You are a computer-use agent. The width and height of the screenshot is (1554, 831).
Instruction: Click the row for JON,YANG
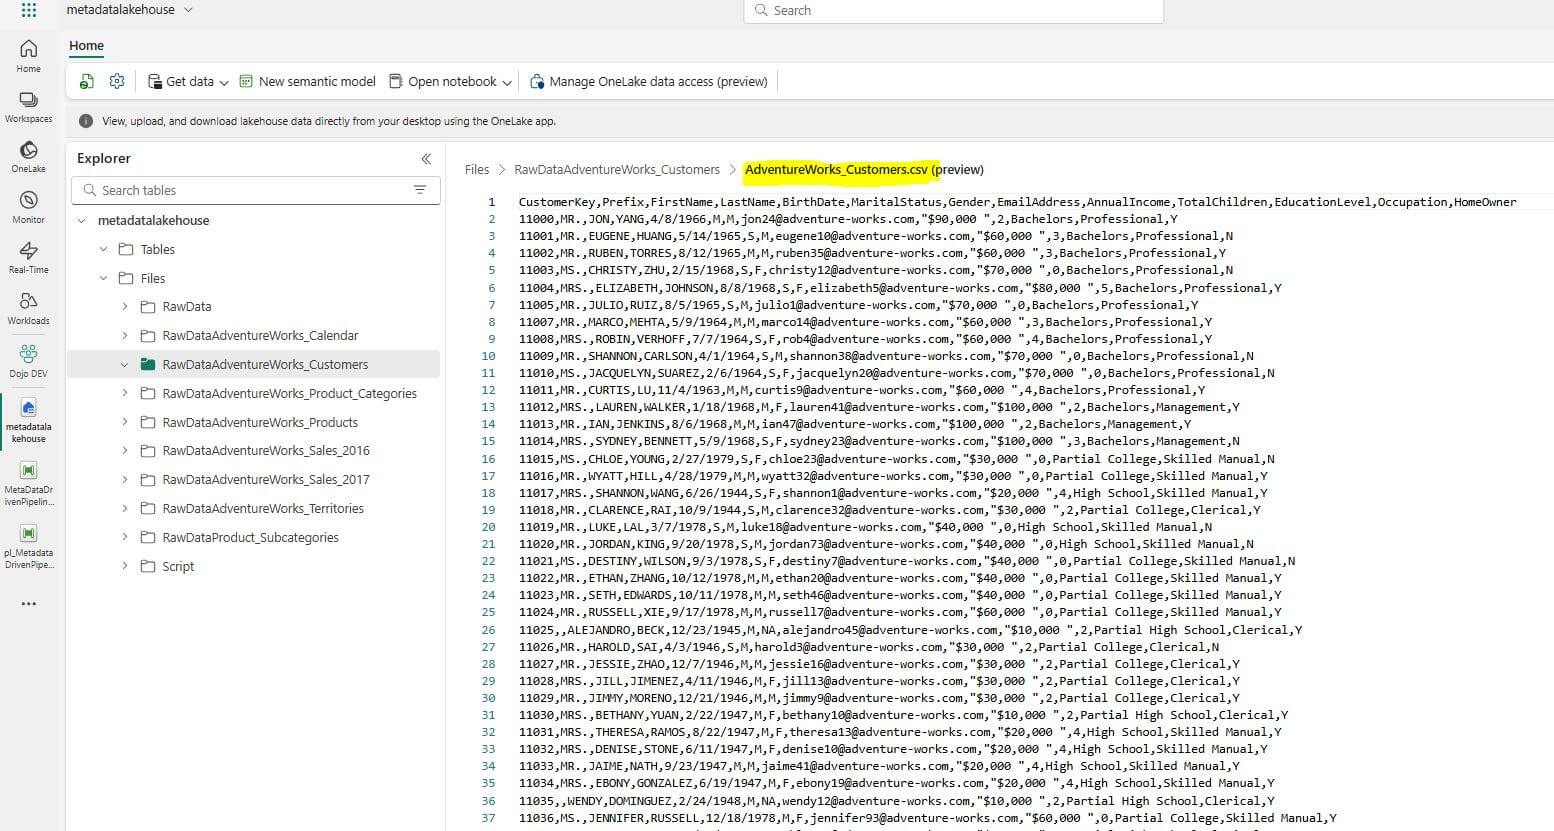pyautogui.click(x=848, y=219)
